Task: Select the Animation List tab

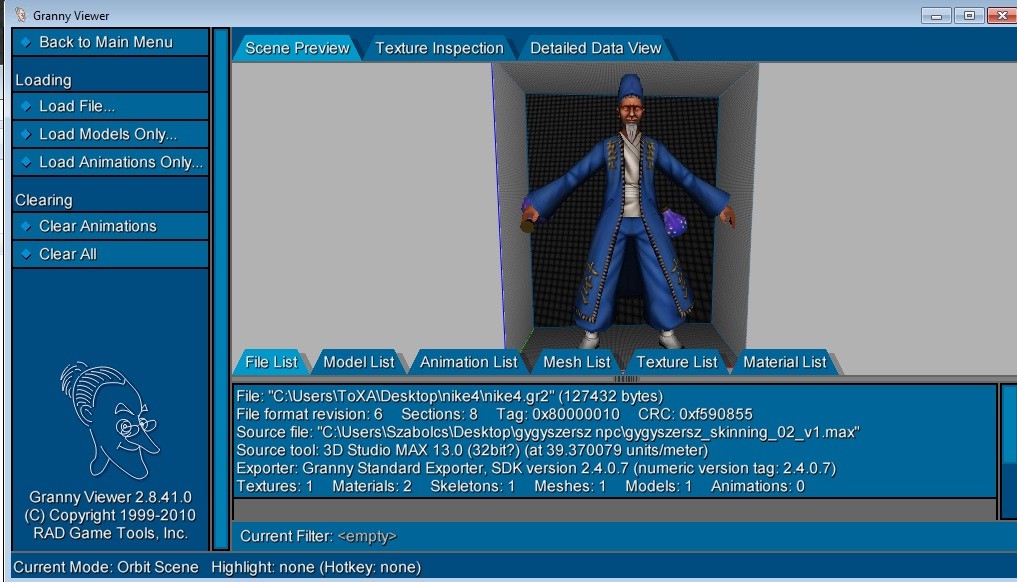Action: [468, 362]
